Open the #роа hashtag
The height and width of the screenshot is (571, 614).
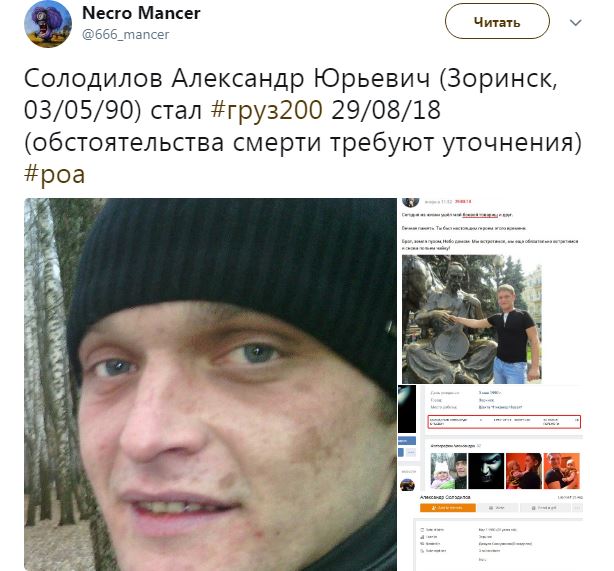(54, 173)
